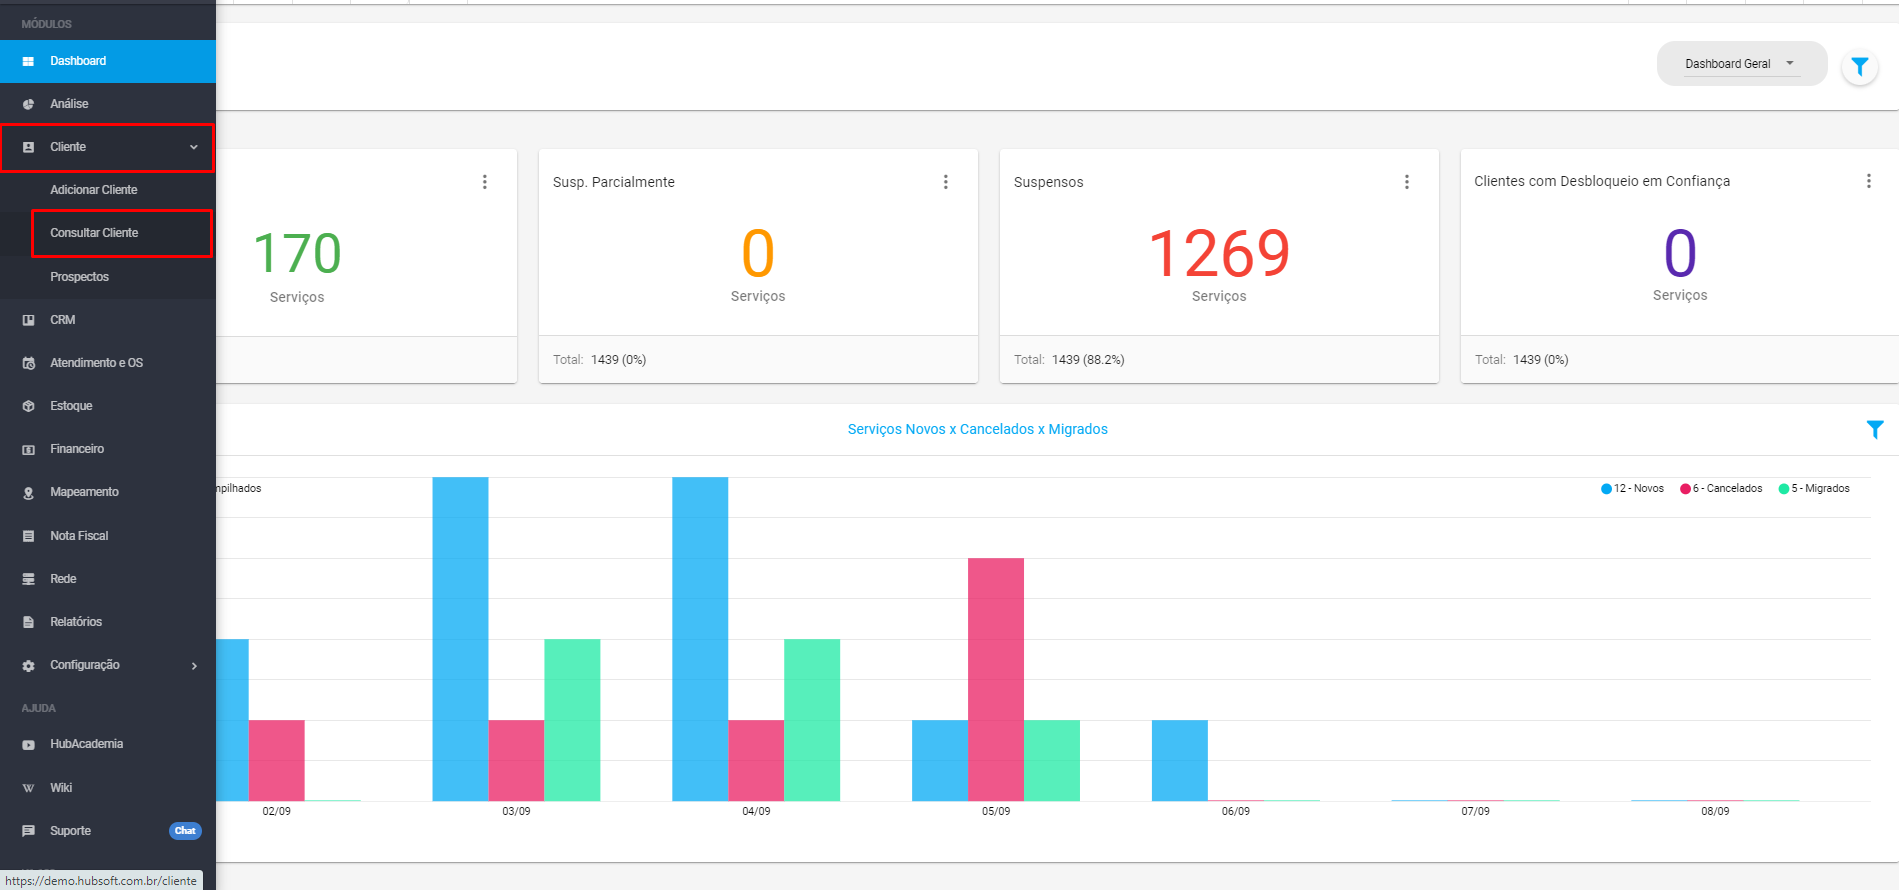Click the Wiki W icon
Screen dimensions: 1899x890
(x=28, y=788)
